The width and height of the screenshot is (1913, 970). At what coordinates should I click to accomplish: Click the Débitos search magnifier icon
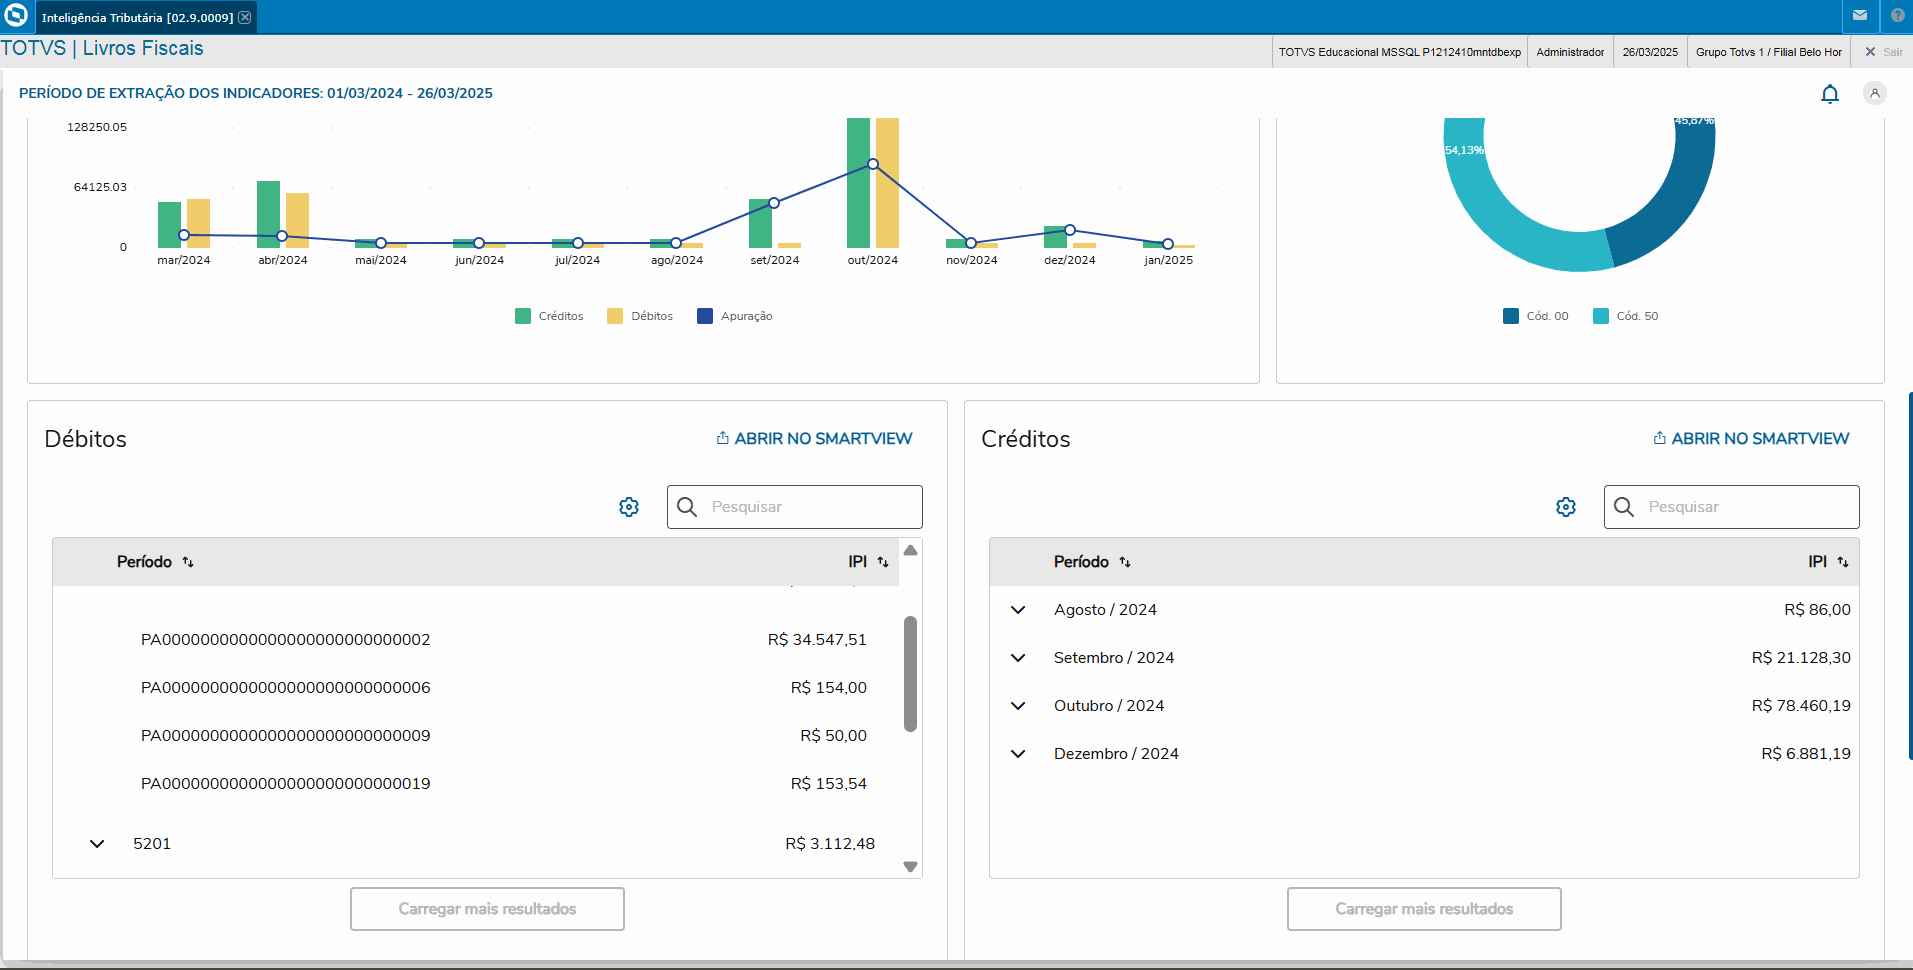[x=687, y=507]
